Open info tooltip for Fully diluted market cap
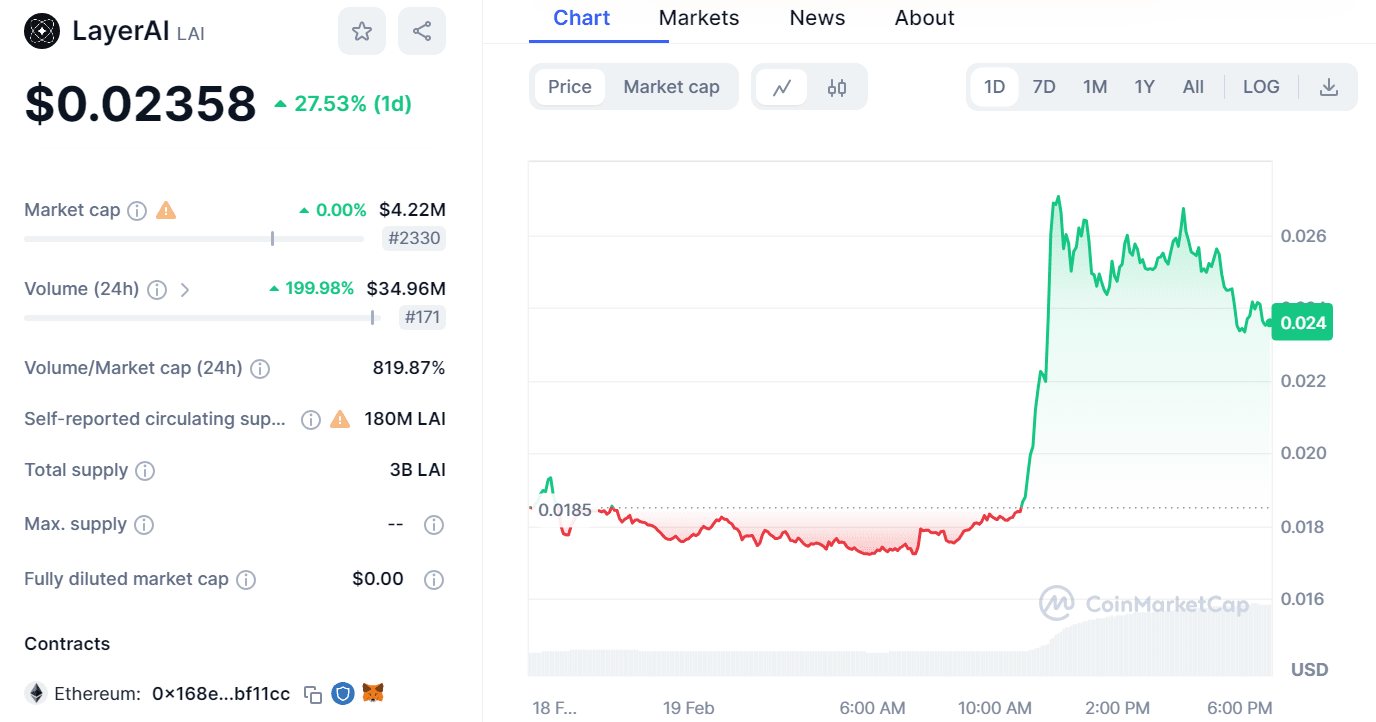The width and height of the screenshot is (1376, 722). [x=246, y=579]
